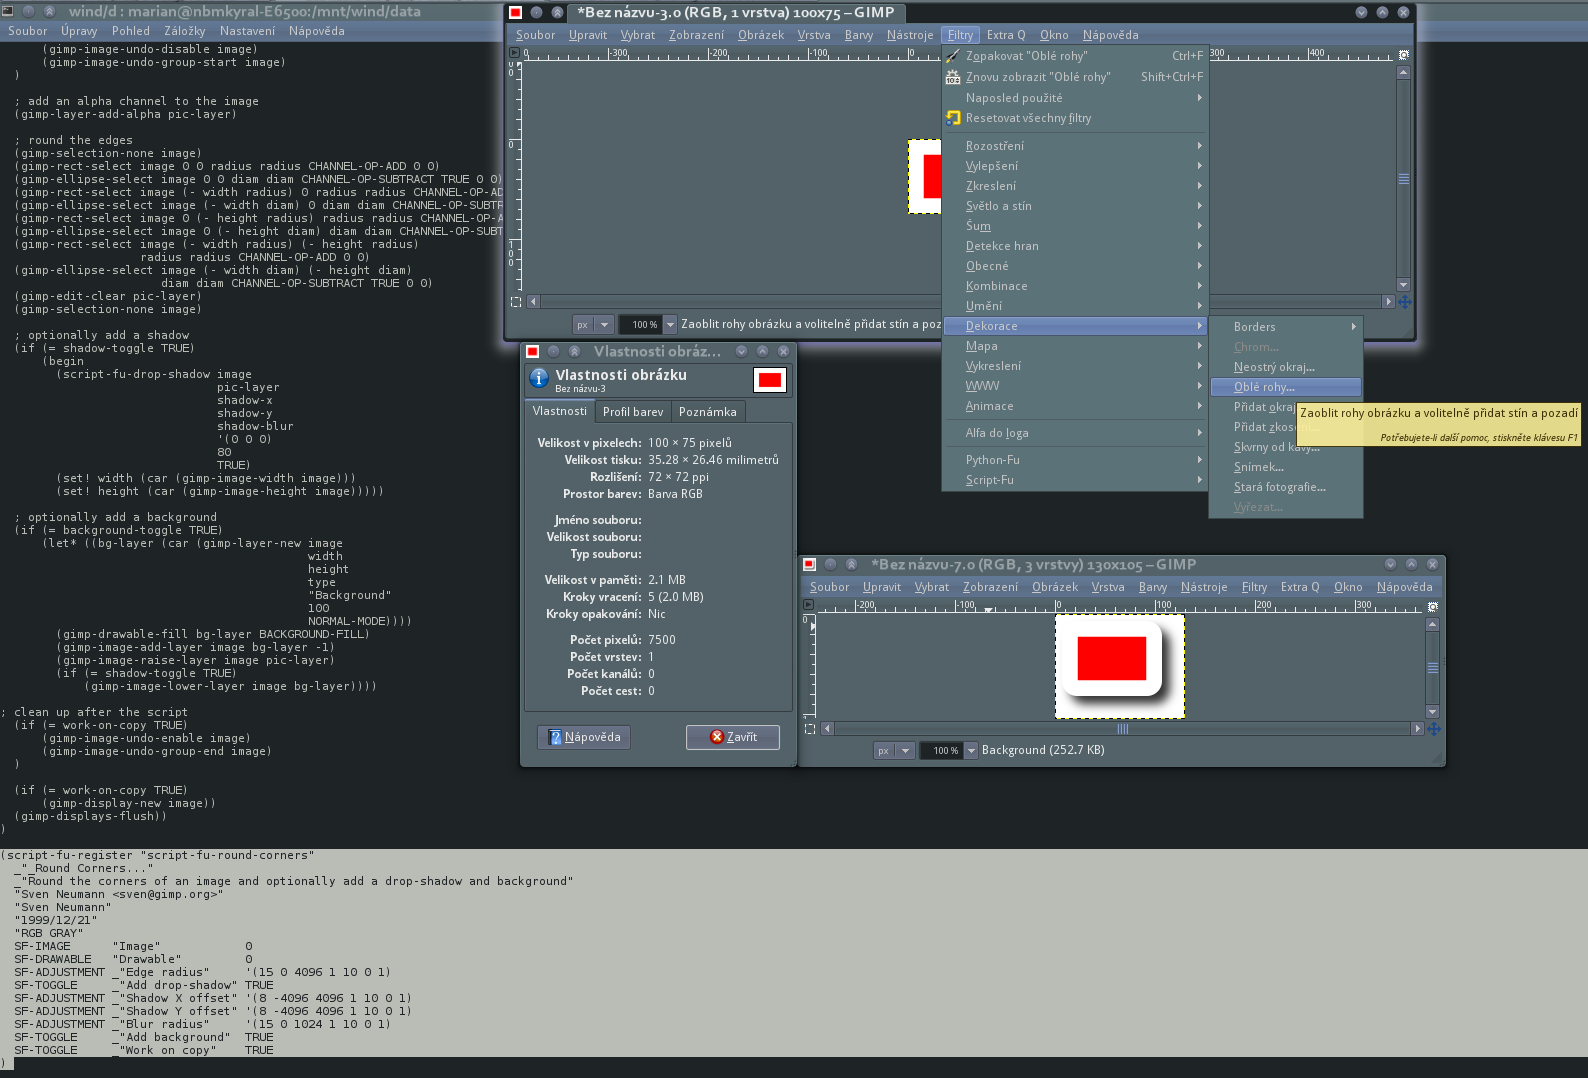
Task: Click the terminal window icon in the title bar
Action: (x=8, y=11)
